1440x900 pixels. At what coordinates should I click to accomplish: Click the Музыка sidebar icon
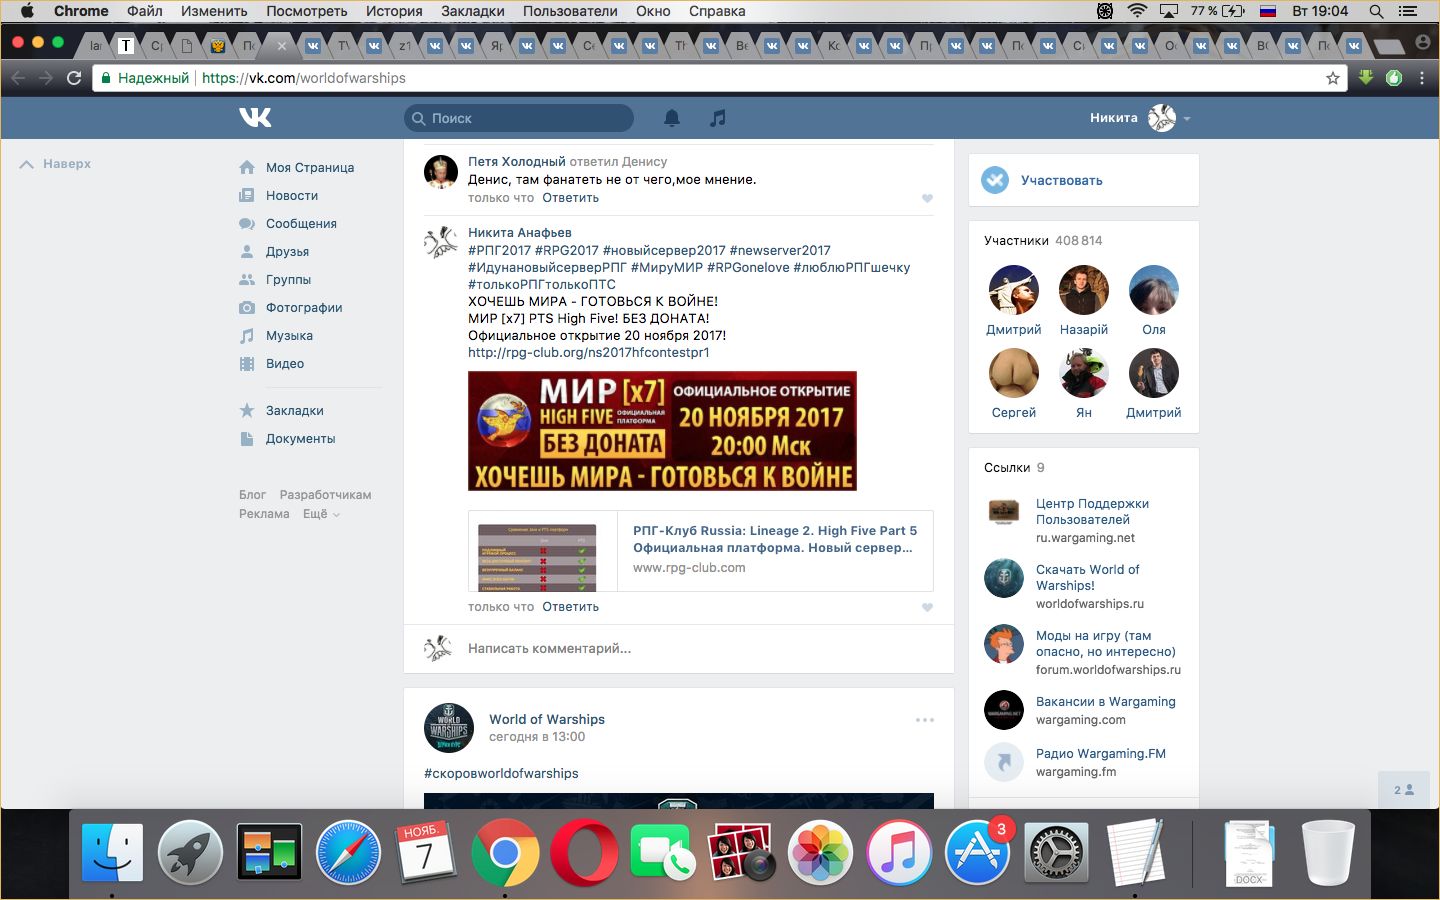tap(247, 335)
